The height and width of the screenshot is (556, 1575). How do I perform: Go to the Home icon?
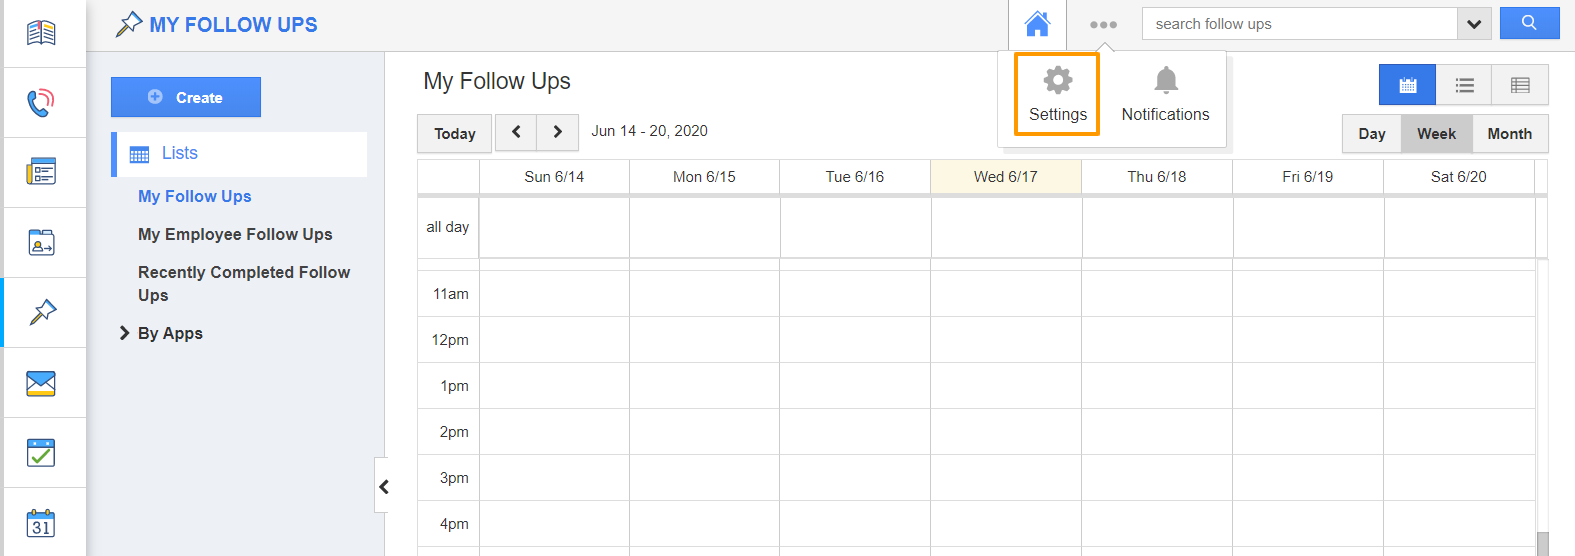pyautogui.click(x=1037, y=24)
